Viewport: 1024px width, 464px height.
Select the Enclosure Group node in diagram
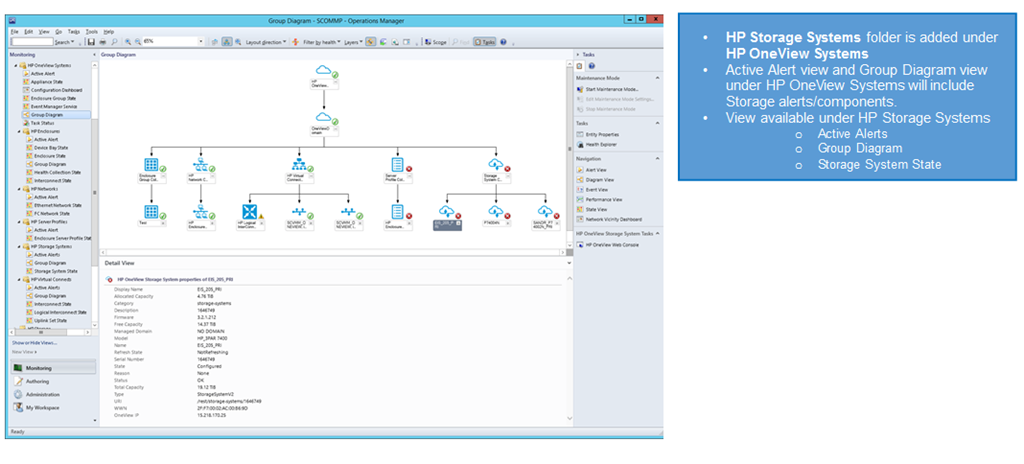click(152, 165)
